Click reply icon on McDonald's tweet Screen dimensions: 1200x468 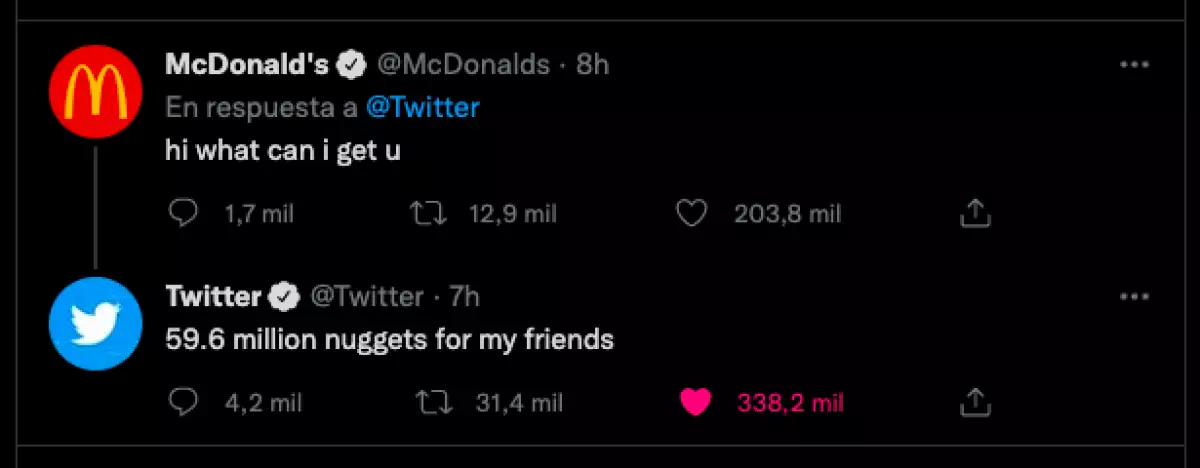[x=181, y=213]
